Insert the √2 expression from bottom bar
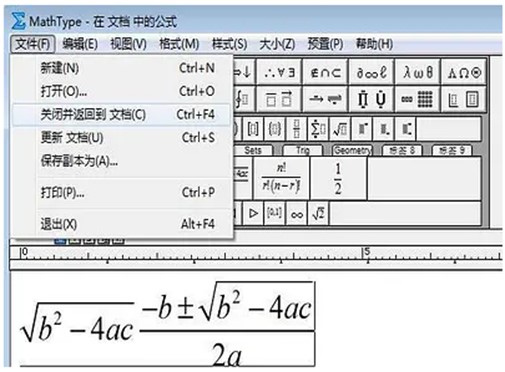 tap(318, 213)
